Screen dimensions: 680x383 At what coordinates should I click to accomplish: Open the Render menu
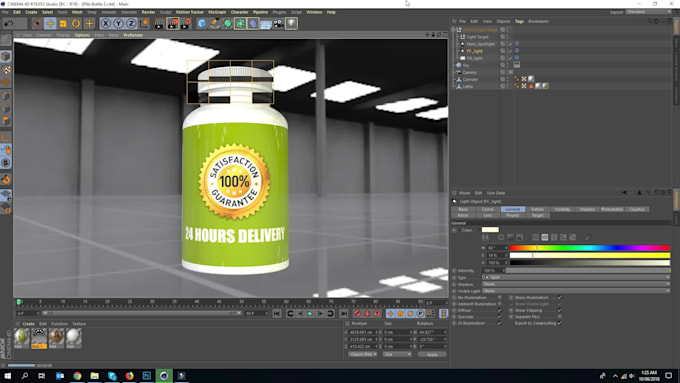click(x=148, y=12)
